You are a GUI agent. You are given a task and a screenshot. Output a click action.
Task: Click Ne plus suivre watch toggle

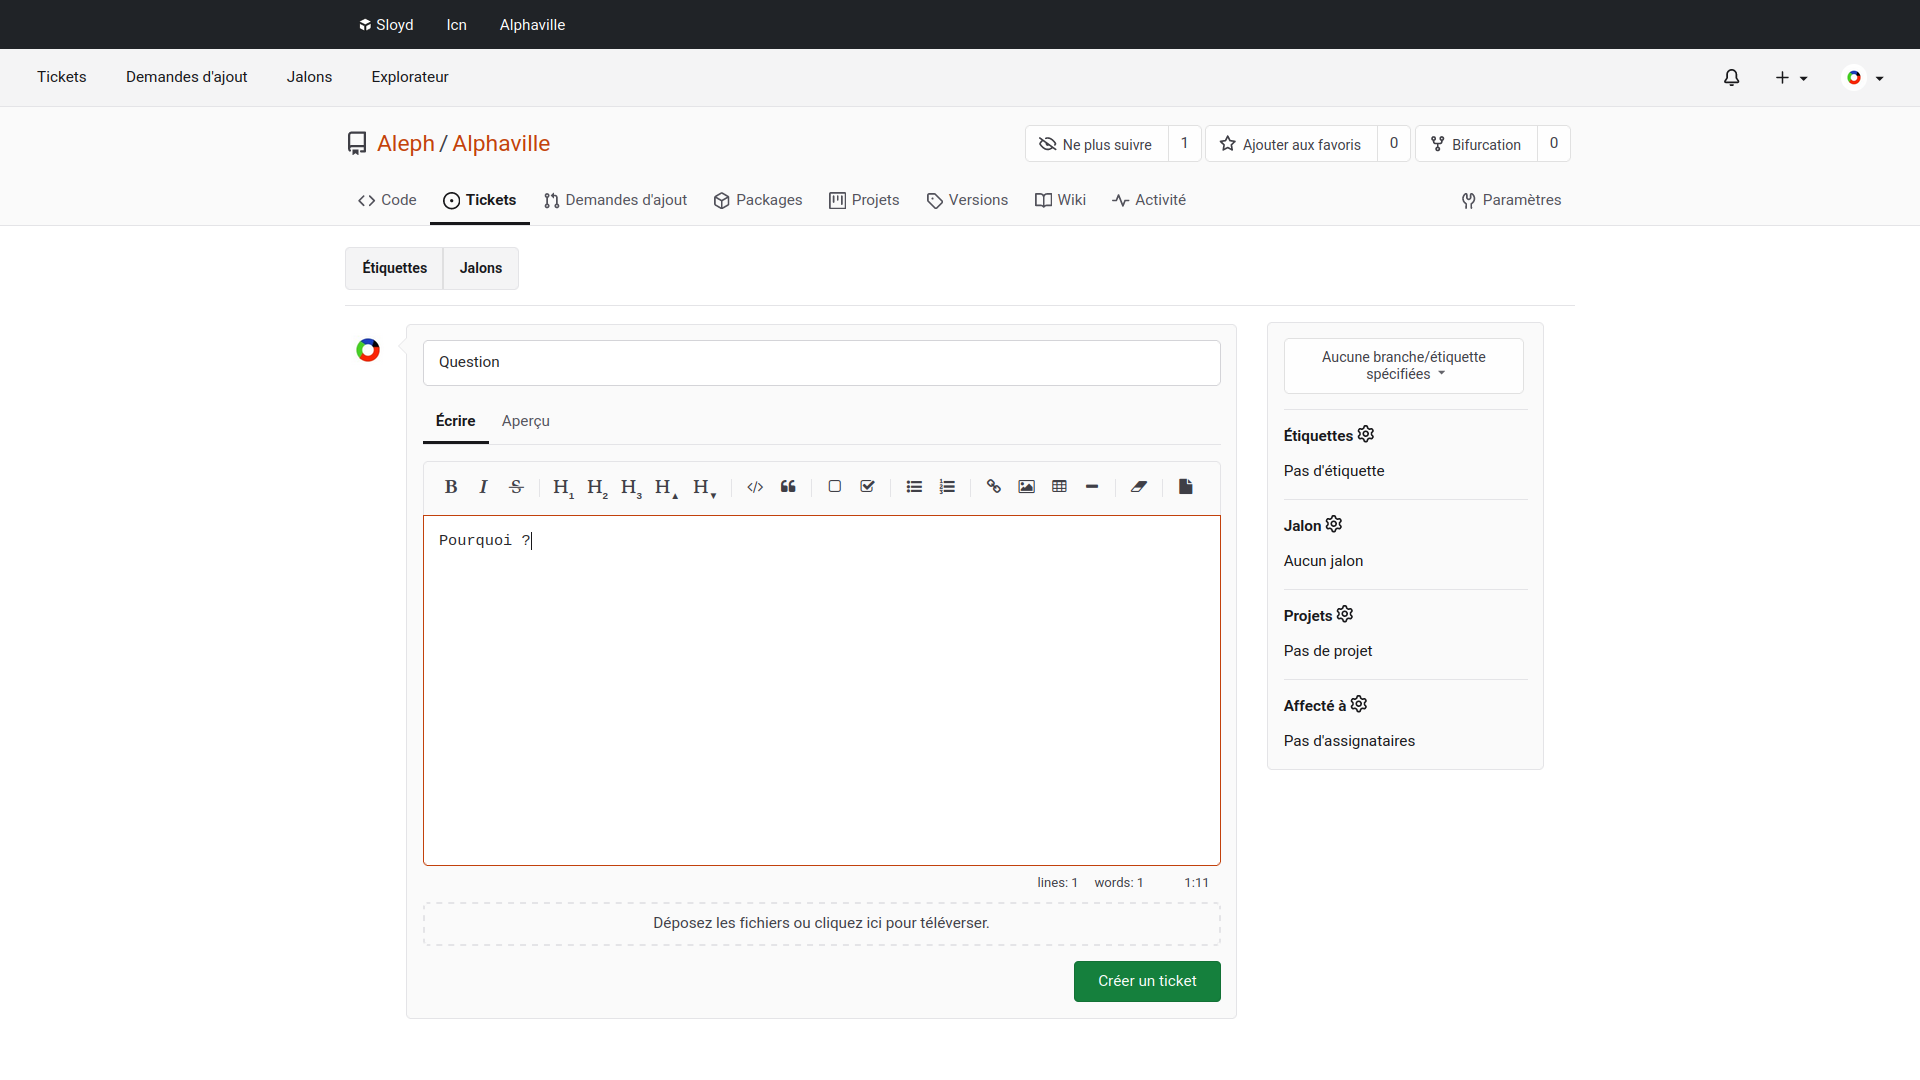[1096, 144]
